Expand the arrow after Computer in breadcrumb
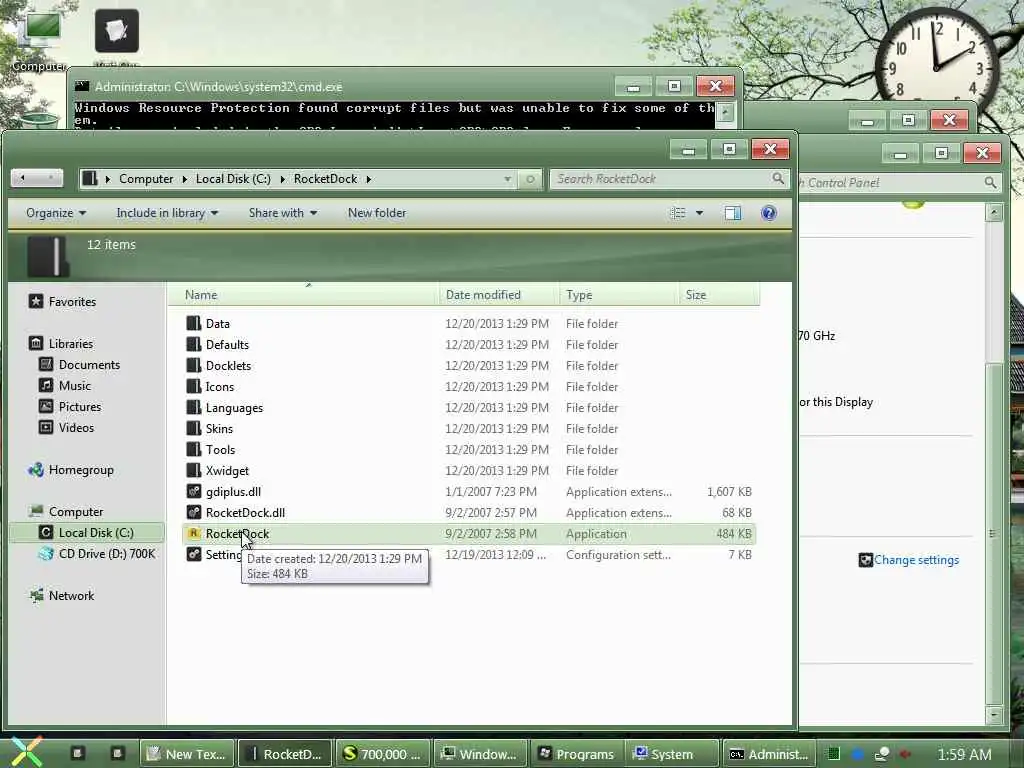The image size is (1024, 768). pos(185,179)
